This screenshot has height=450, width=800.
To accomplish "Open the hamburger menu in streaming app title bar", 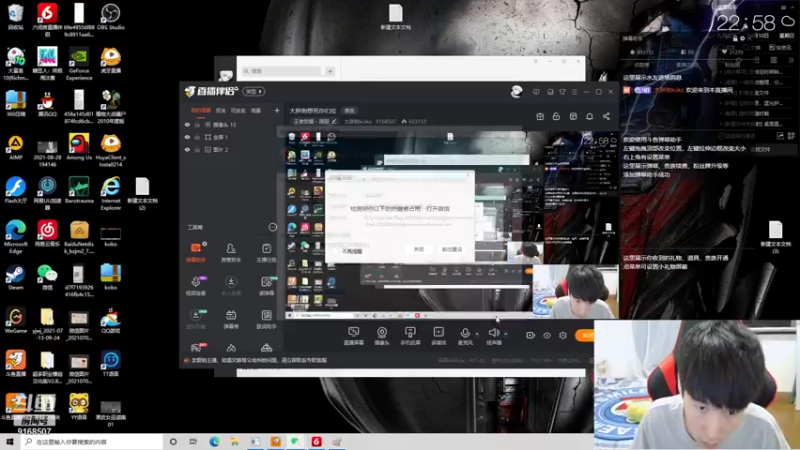I will 574,92.
